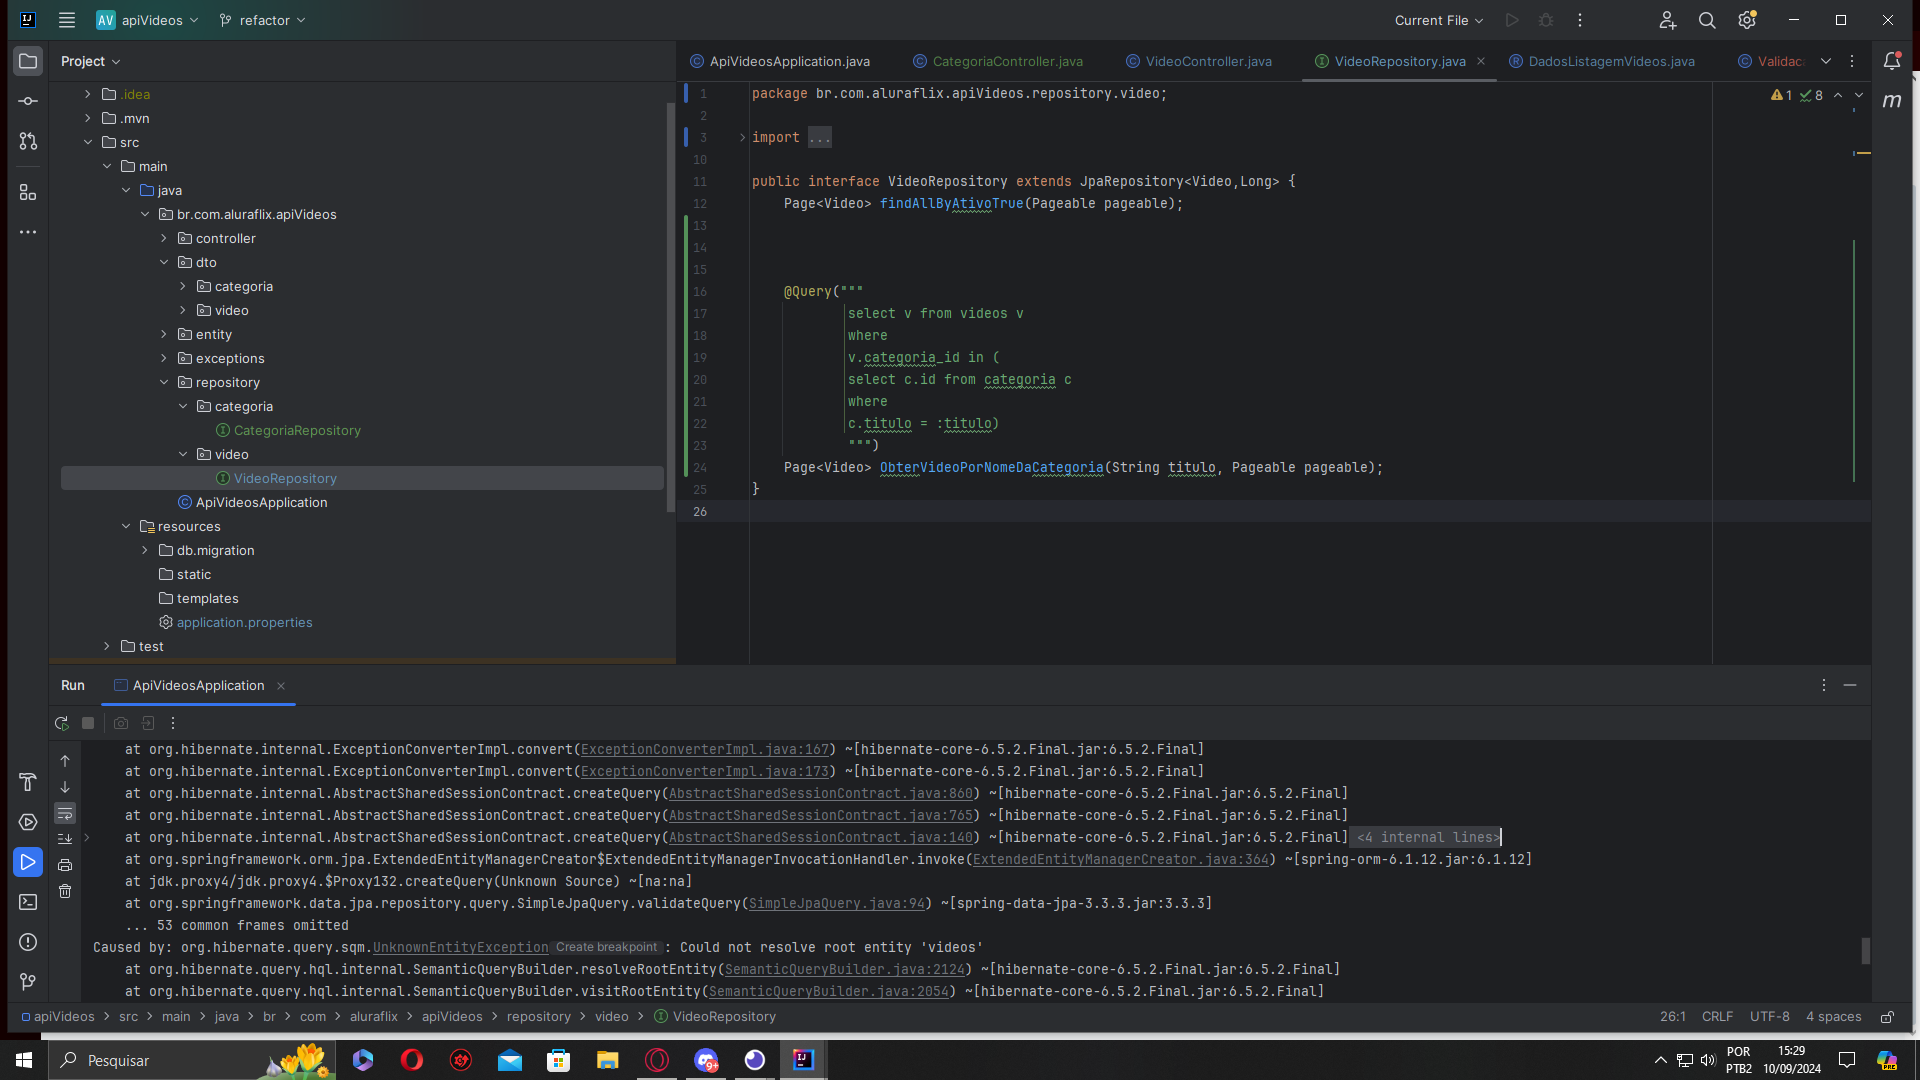The width and height of the screenshot is (1920, 1080).
Task: Open the apiVideos project dropdown
Action: (147, 20)
